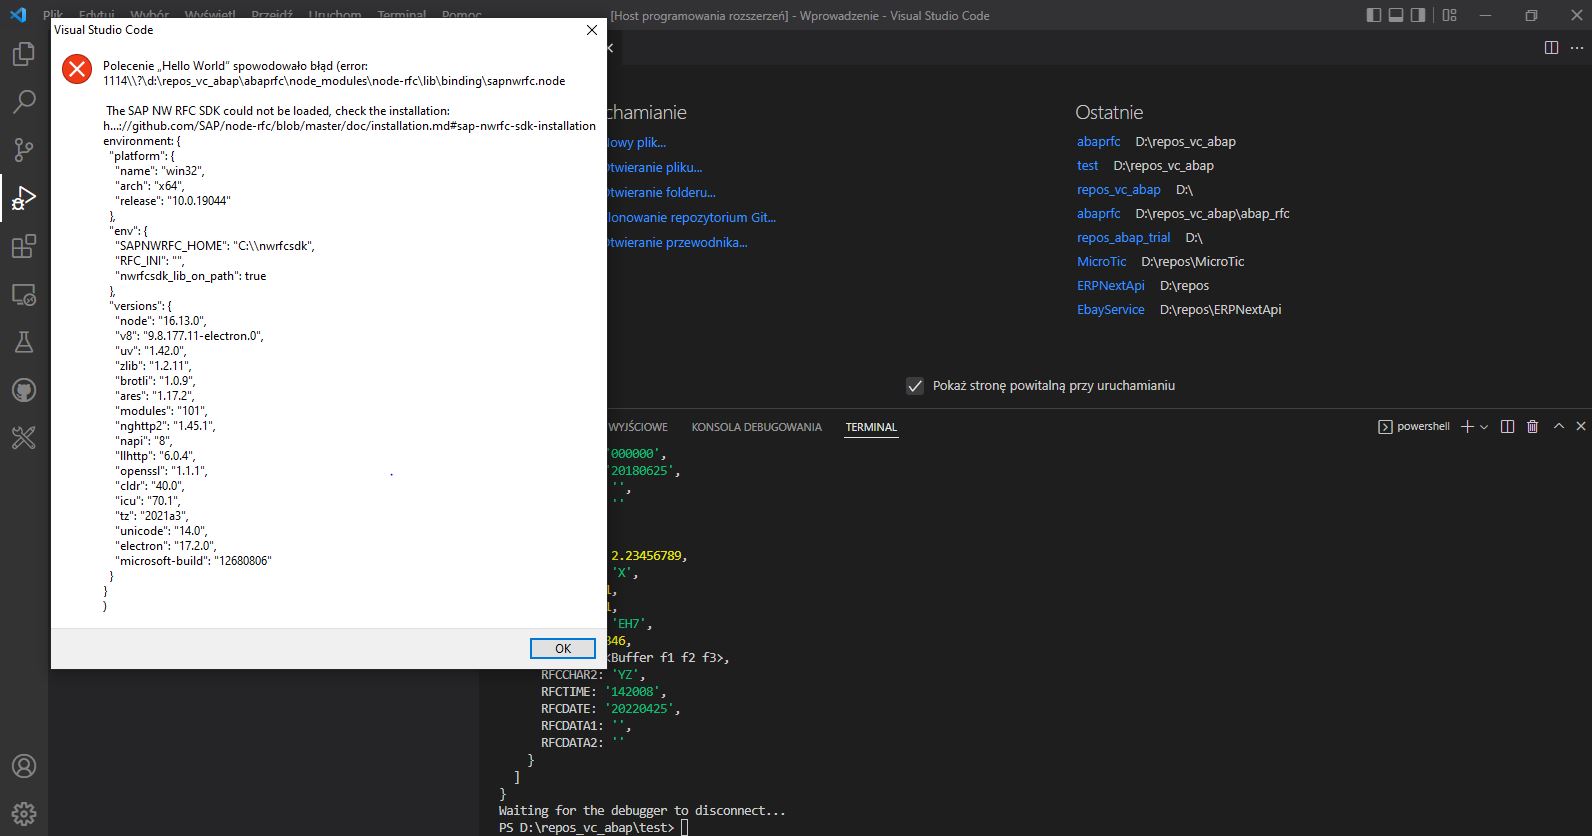Open the Source Control view
The image size is (1592, 836).
24,149
